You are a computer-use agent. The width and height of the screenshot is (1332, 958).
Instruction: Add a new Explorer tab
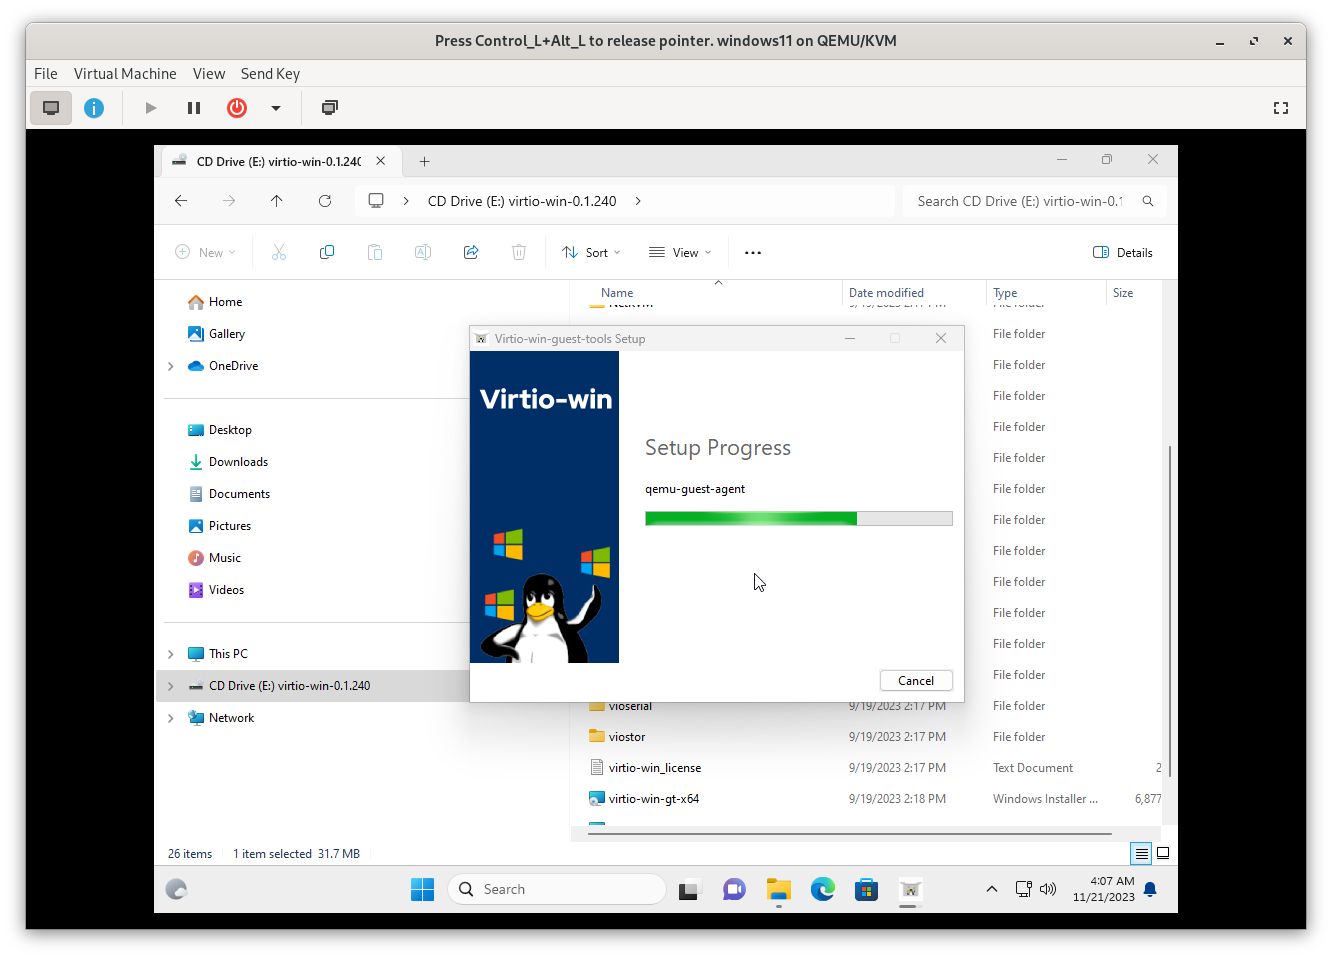click(x=424, y=161)
